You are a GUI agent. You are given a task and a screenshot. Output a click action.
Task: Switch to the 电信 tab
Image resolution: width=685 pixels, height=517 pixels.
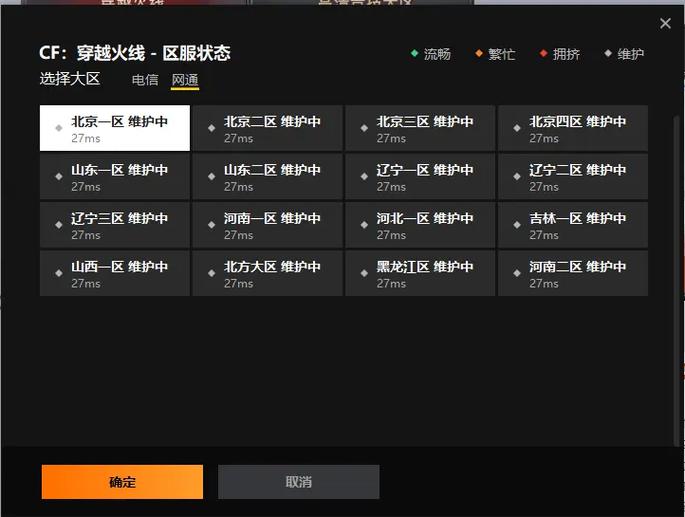click(x=145, y=80)
